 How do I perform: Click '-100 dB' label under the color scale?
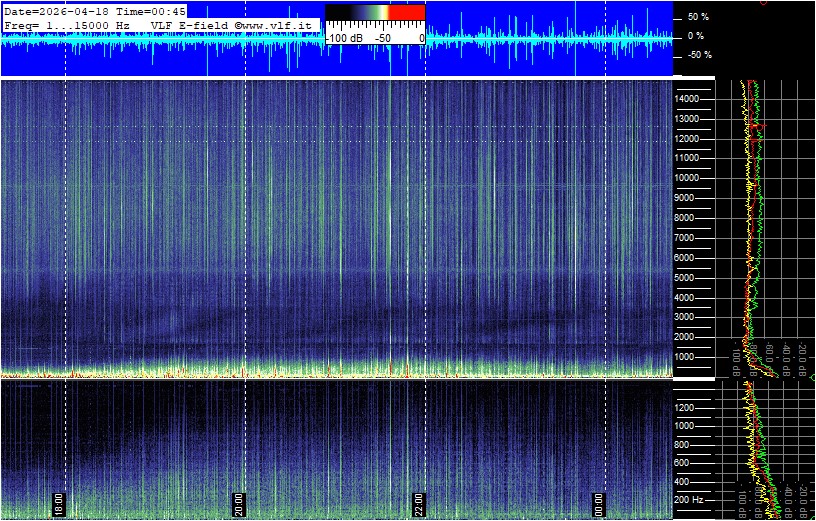point(344,39)
